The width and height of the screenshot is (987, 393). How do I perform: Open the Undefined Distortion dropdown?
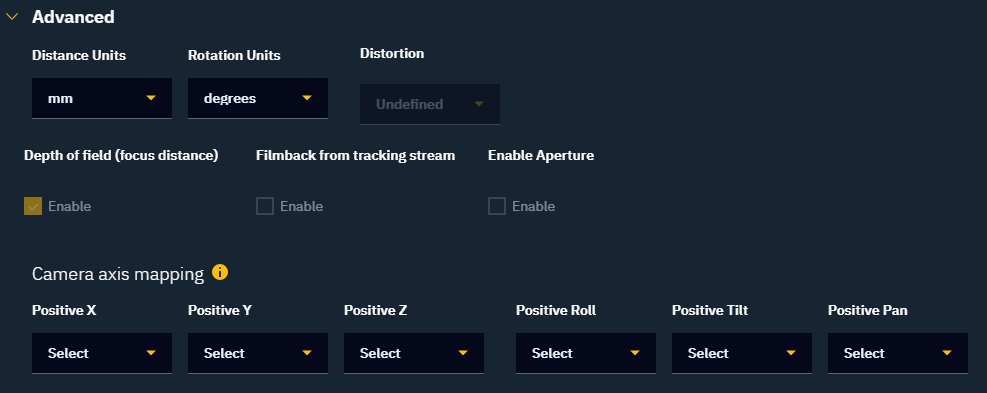tap(430, 104)
